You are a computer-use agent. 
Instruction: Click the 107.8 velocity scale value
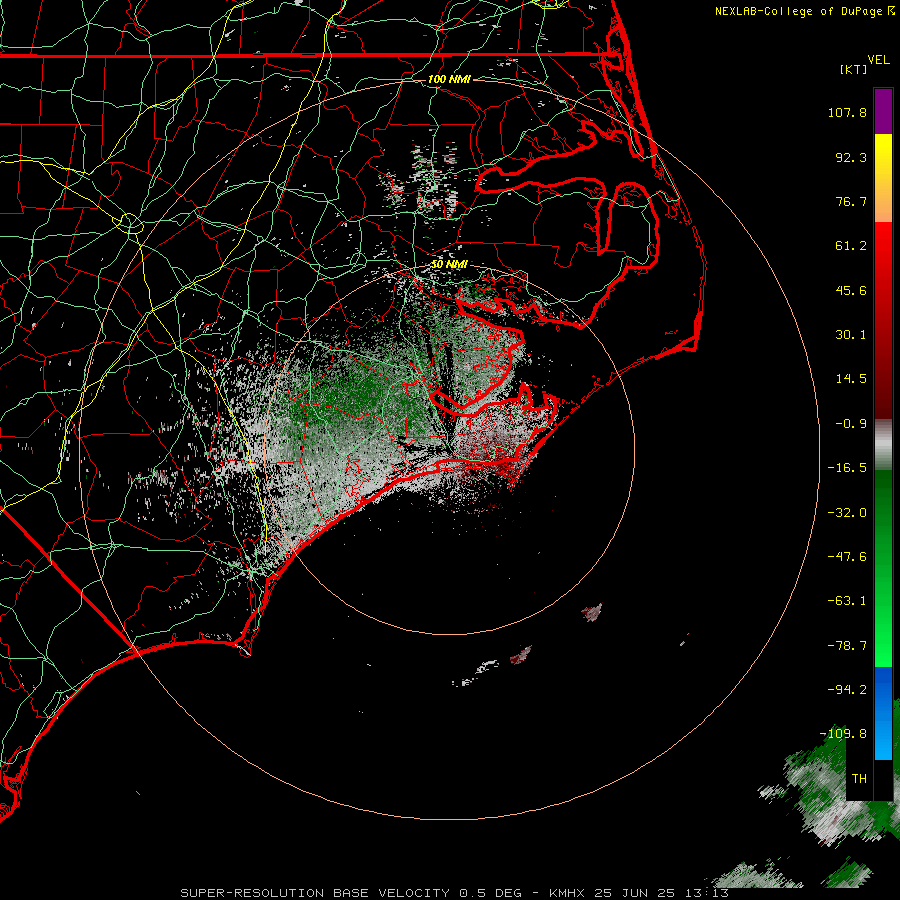click(x=847, y=112)
